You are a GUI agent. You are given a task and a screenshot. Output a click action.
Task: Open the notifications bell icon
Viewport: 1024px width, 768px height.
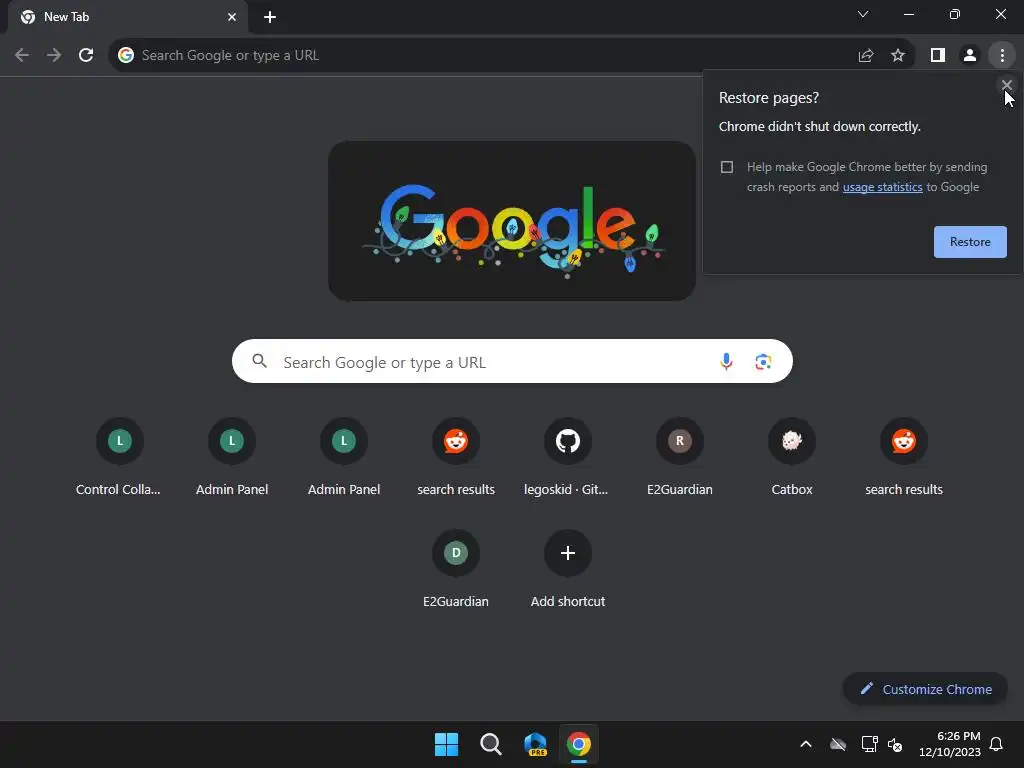(x=997, y=744)
